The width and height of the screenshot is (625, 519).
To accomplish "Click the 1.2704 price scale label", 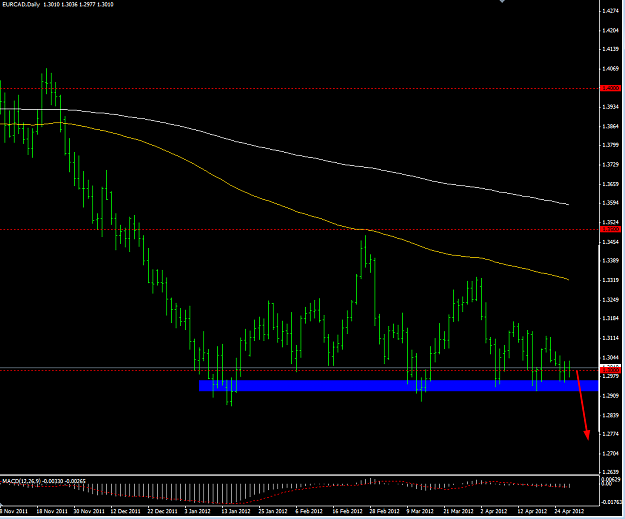I will (x=611, y=454).
